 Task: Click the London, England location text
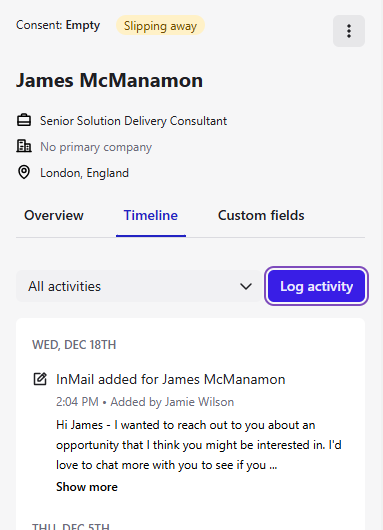click(85, 173)
